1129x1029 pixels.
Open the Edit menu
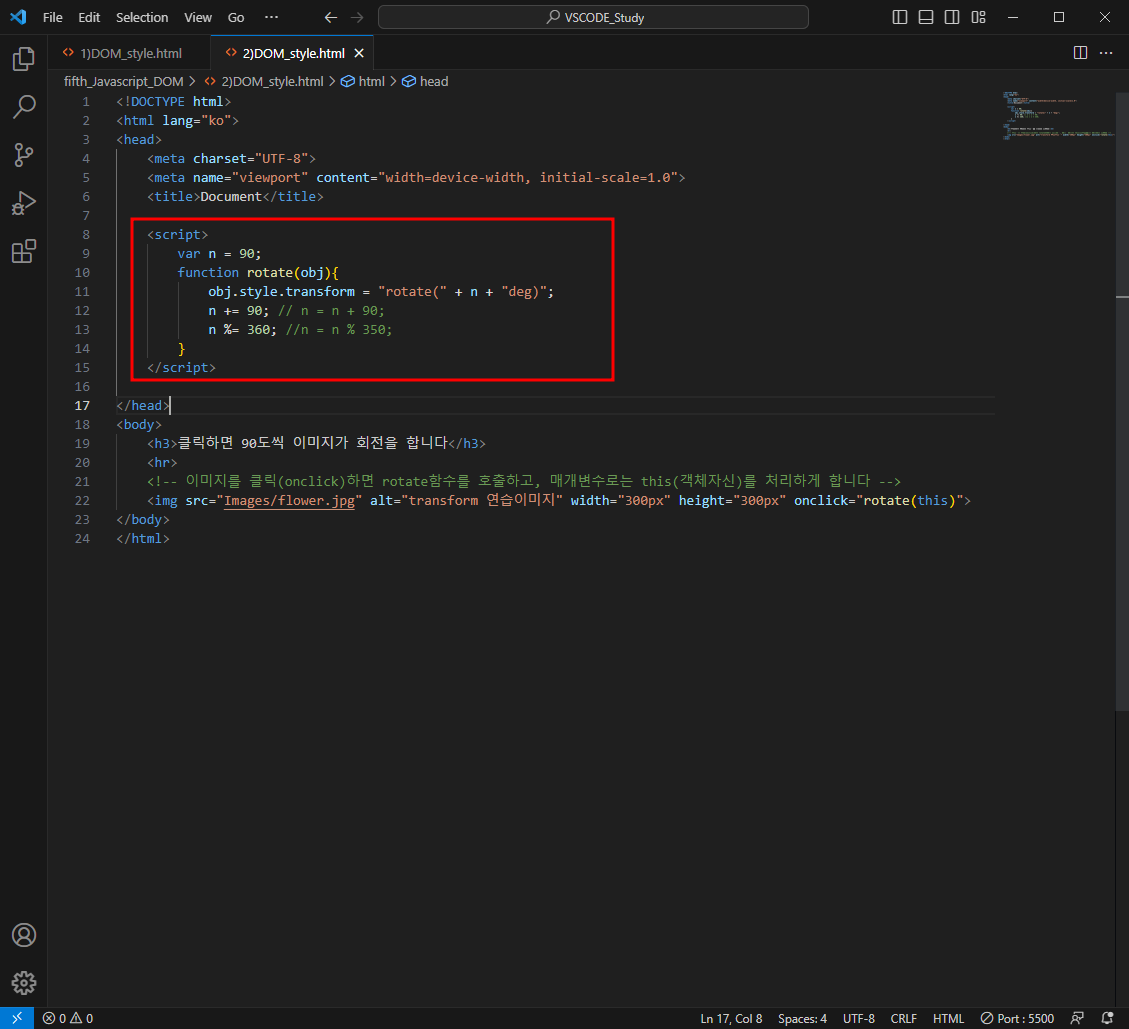89,17
